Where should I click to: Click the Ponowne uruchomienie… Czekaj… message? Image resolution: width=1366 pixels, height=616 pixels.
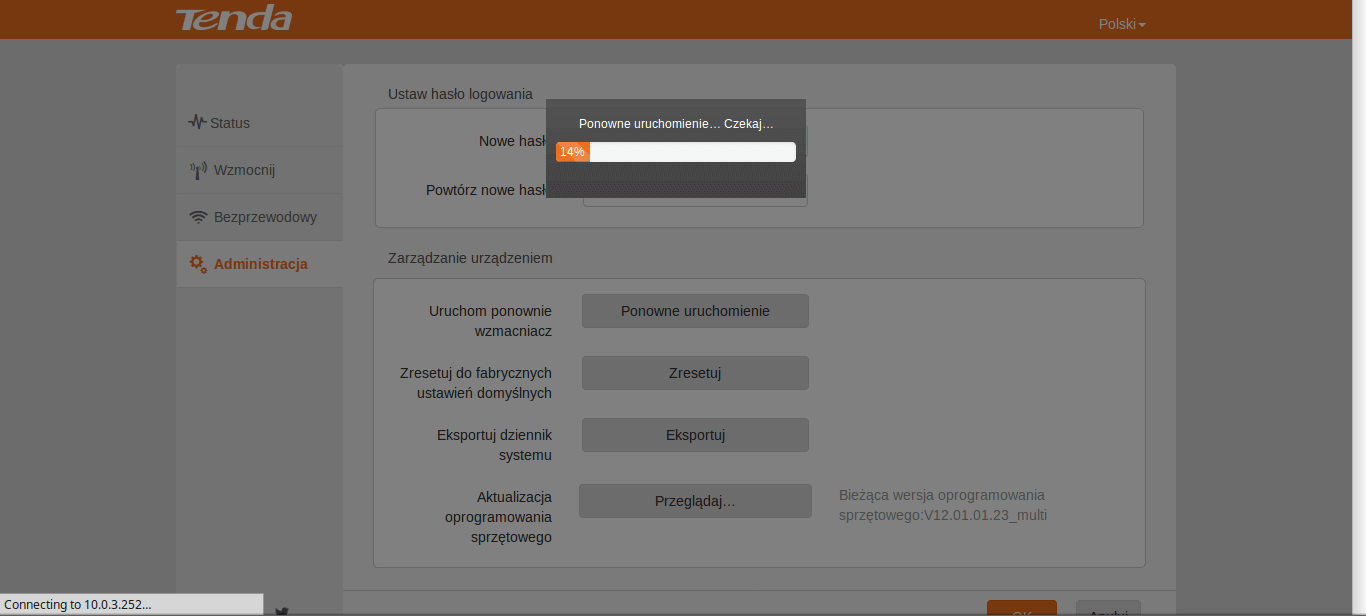click(676, 124)
